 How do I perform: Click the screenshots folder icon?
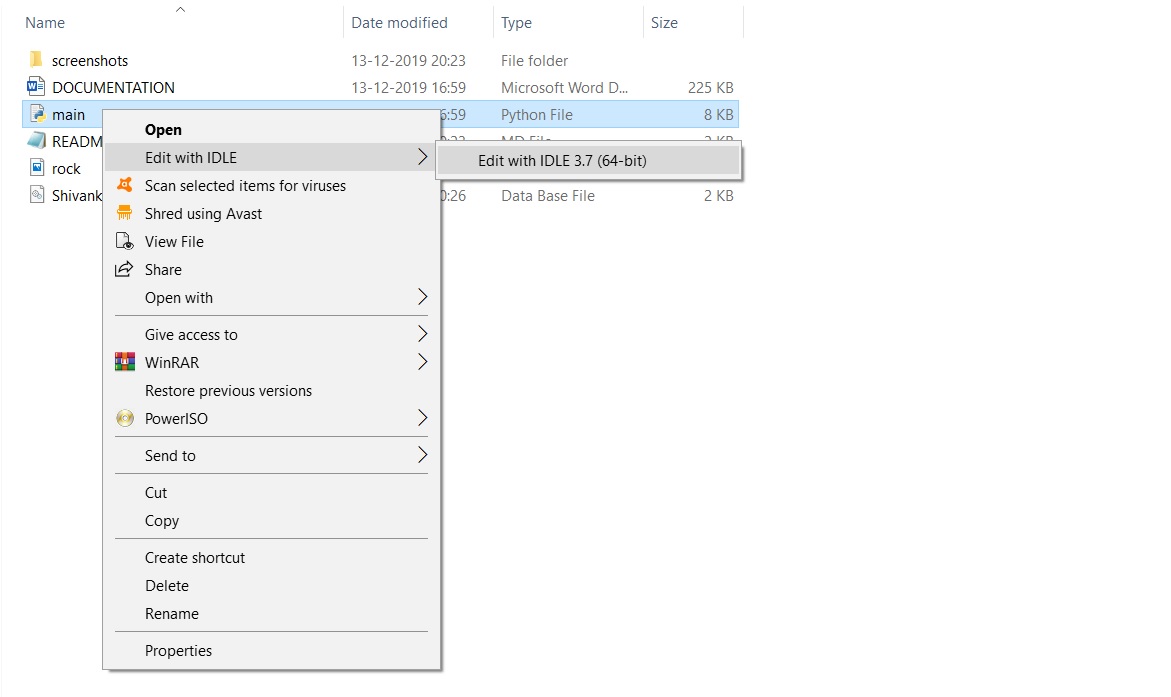pos(36,59)
